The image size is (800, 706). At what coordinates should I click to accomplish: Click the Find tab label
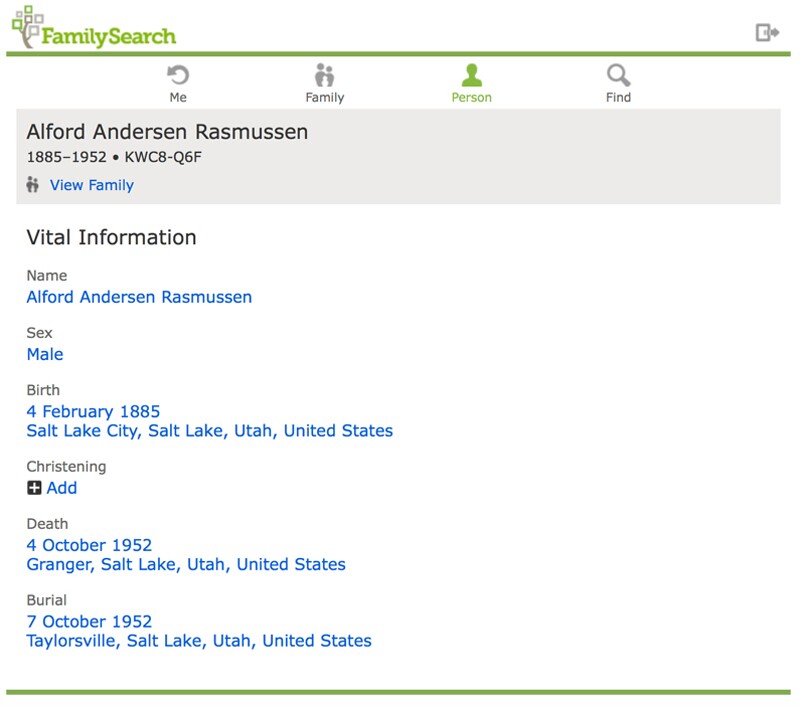pos(618,97)
